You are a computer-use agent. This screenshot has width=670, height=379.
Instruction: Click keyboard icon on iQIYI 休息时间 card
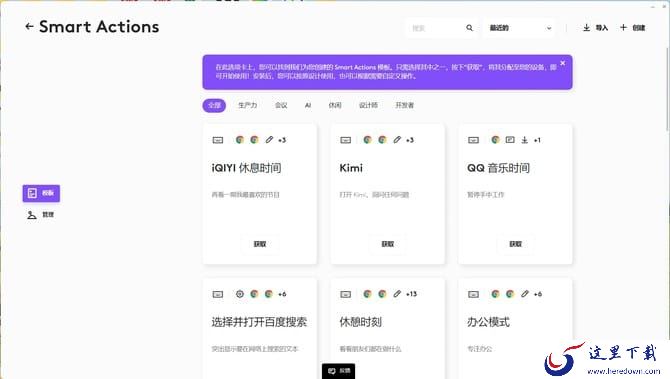(218, 140)
